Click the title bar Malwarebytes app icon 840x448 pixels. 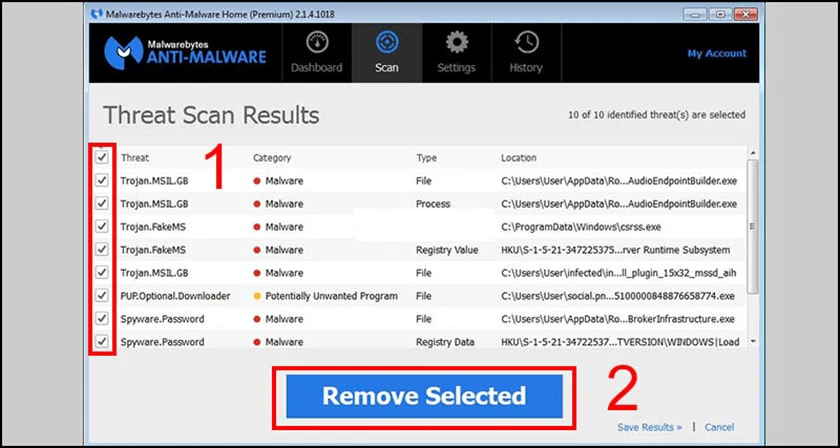97,14
